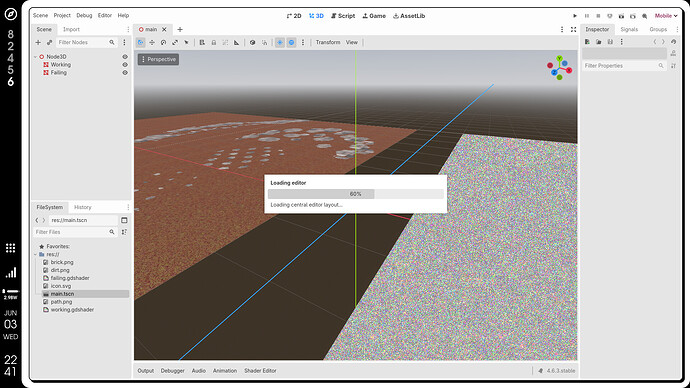Image resolution: width=690 pixels, height=388 pixels.
Task: Go to the next edited object
Action: click(x=663, y=42)
